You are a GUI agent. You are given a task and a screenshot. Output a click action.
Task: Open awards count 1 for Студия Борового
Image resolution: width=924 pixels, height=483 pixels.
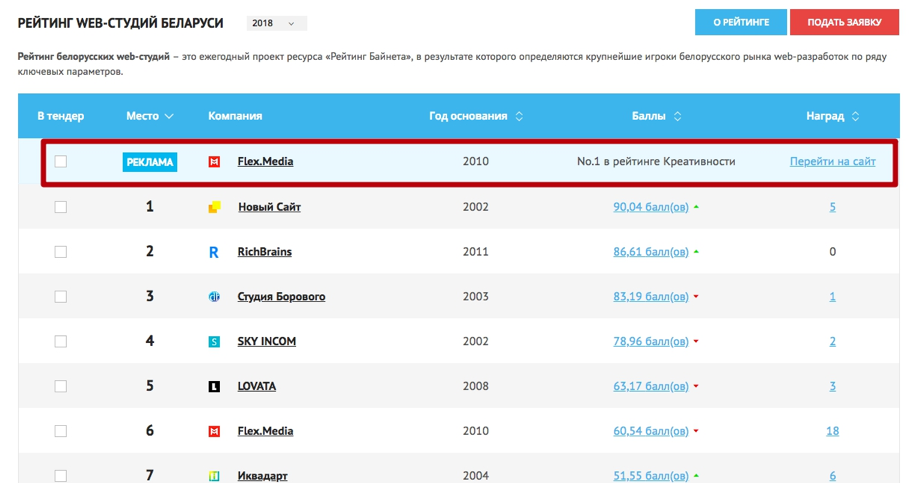click(833, 296)
